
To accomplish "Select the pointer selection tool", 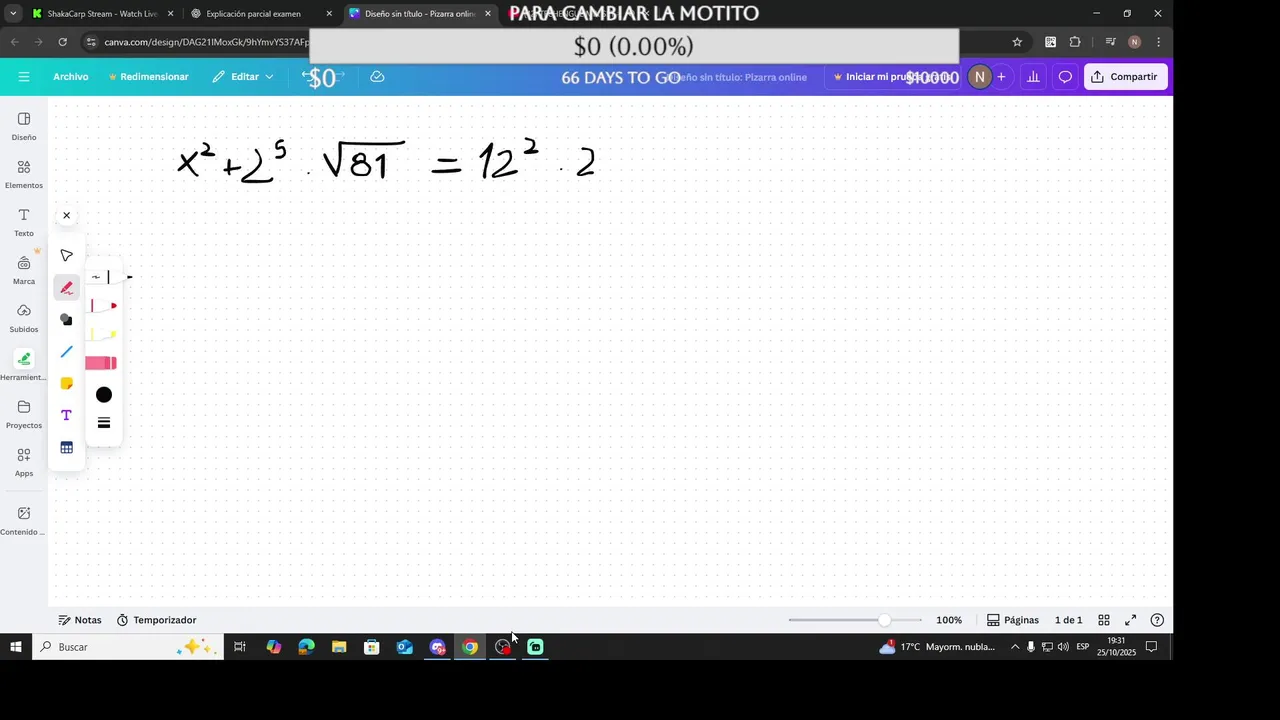I will 67,256.
